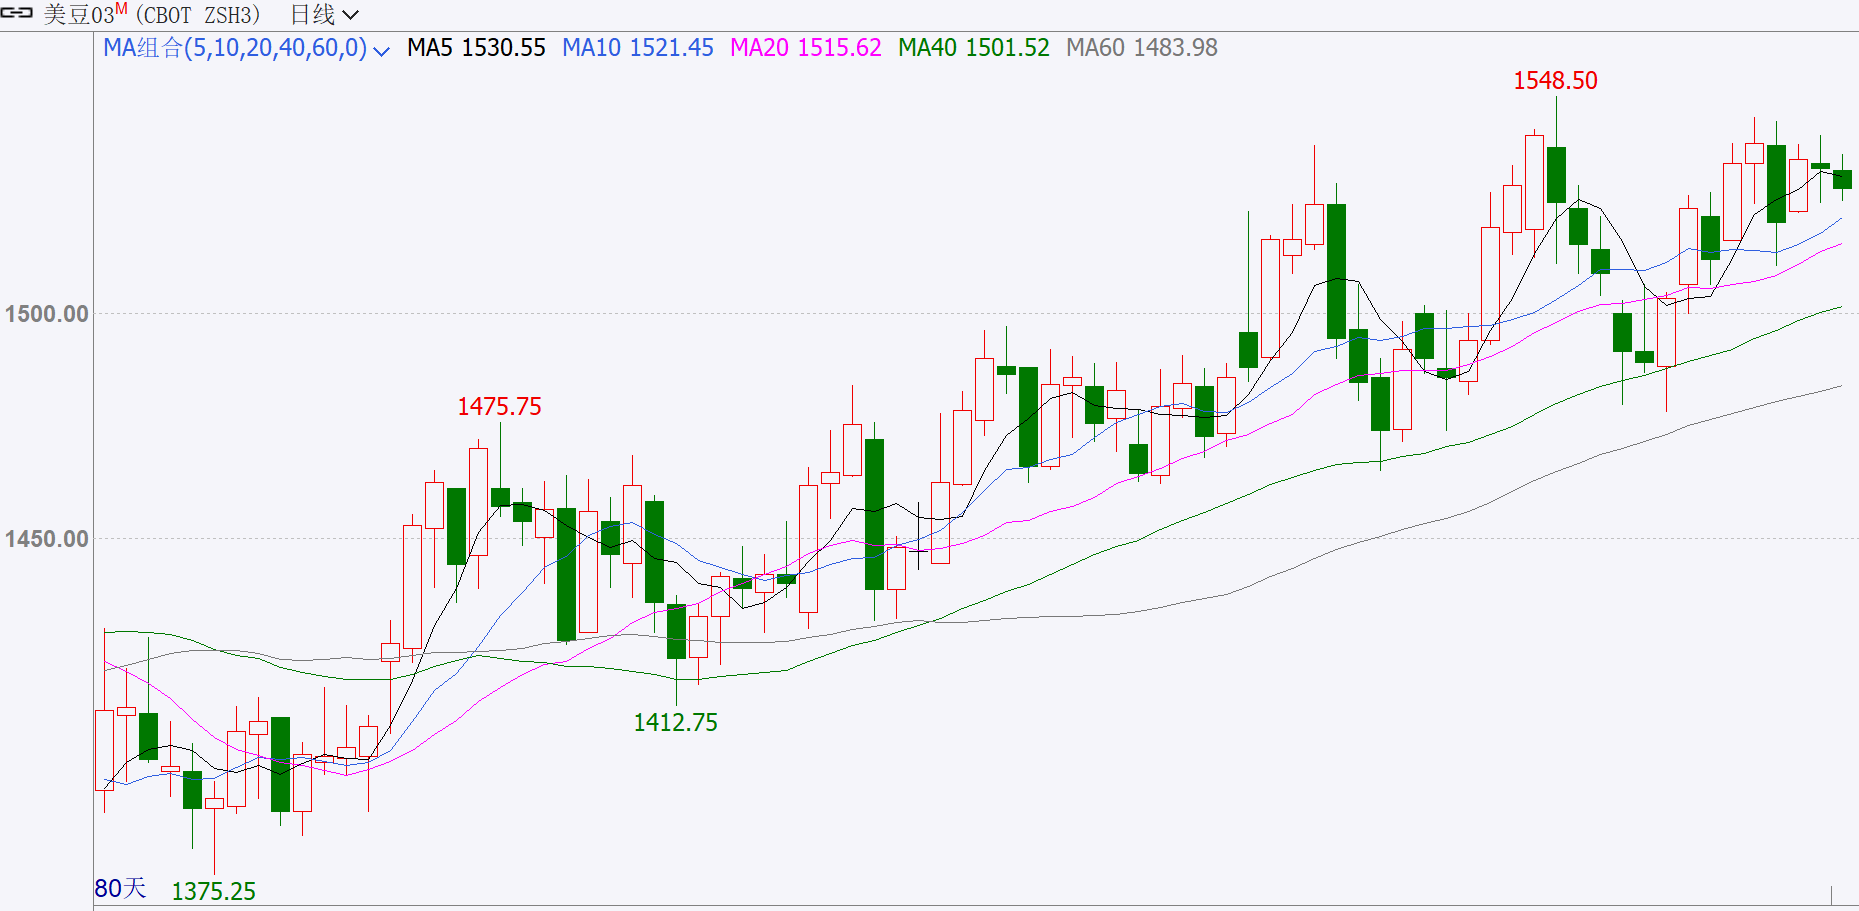This screenshot has height=911, width=1859.
Task: Open the 日线 period dropdown
Action: coord(323,15)
